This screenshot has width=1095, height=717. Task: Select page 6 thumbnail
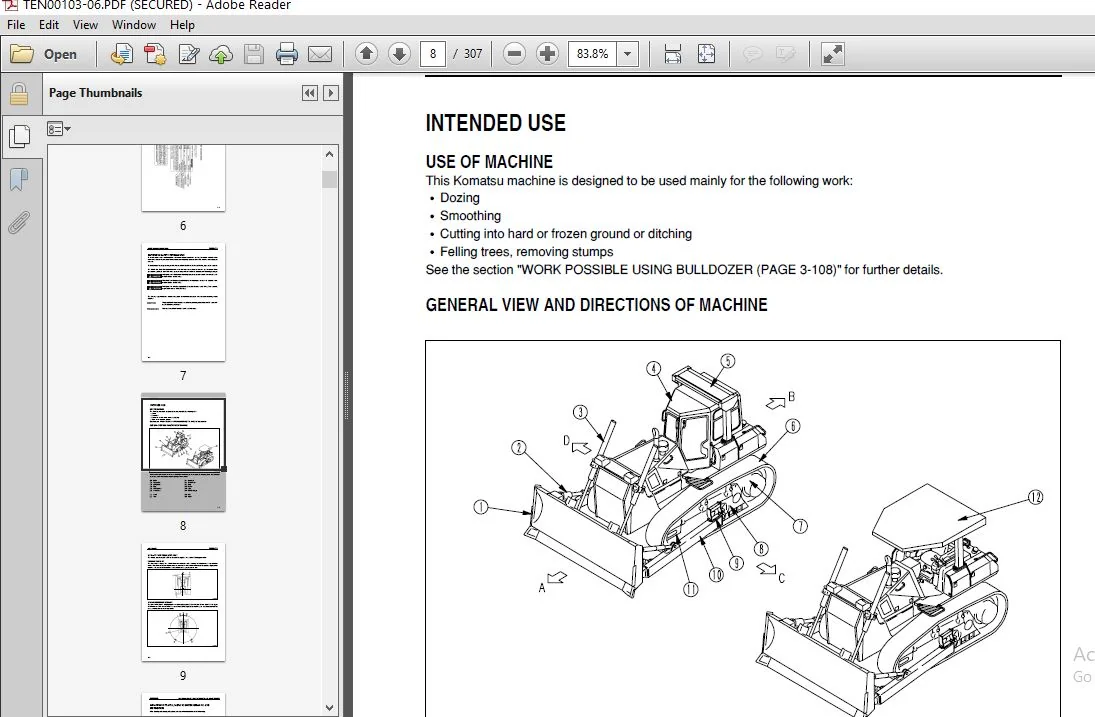[x=183, y=178]
